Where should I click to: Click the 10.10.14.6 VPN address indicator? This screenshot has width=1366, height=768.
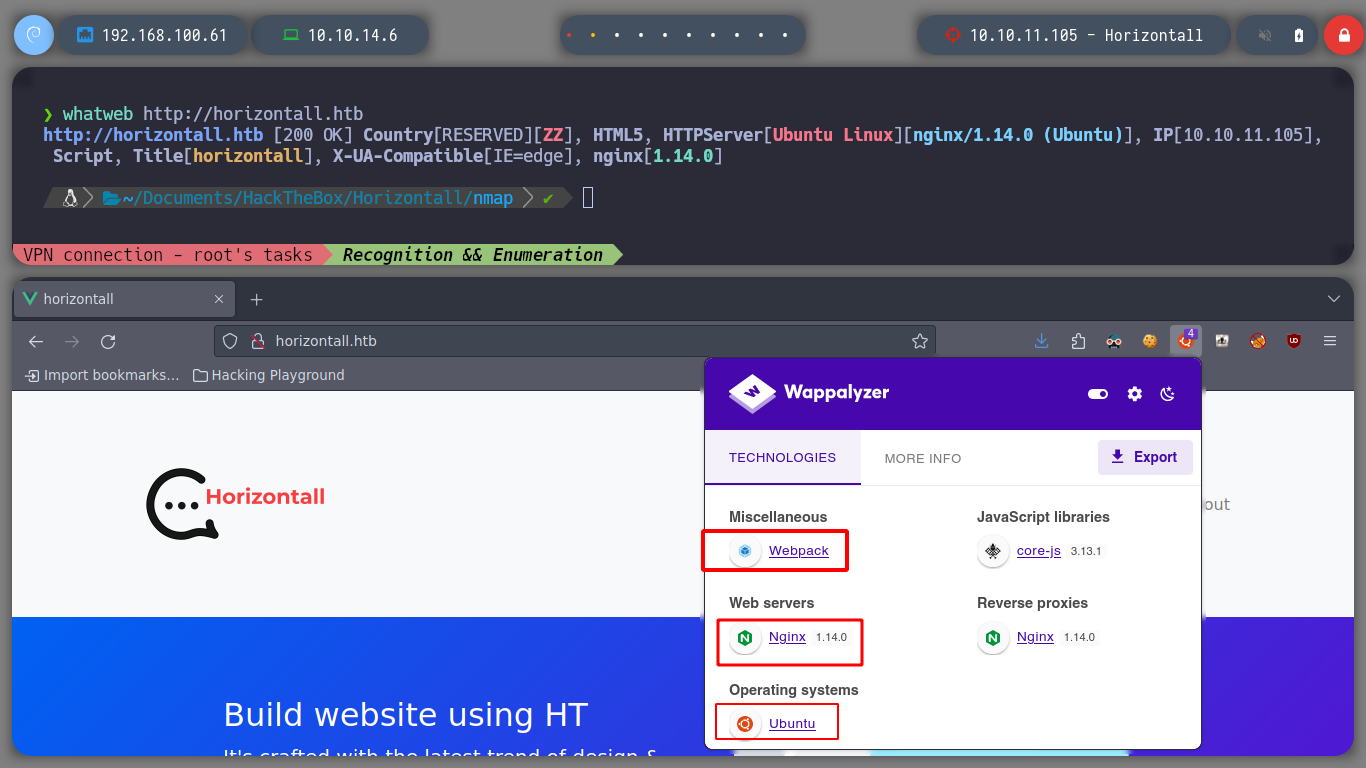tap(340, 35)
